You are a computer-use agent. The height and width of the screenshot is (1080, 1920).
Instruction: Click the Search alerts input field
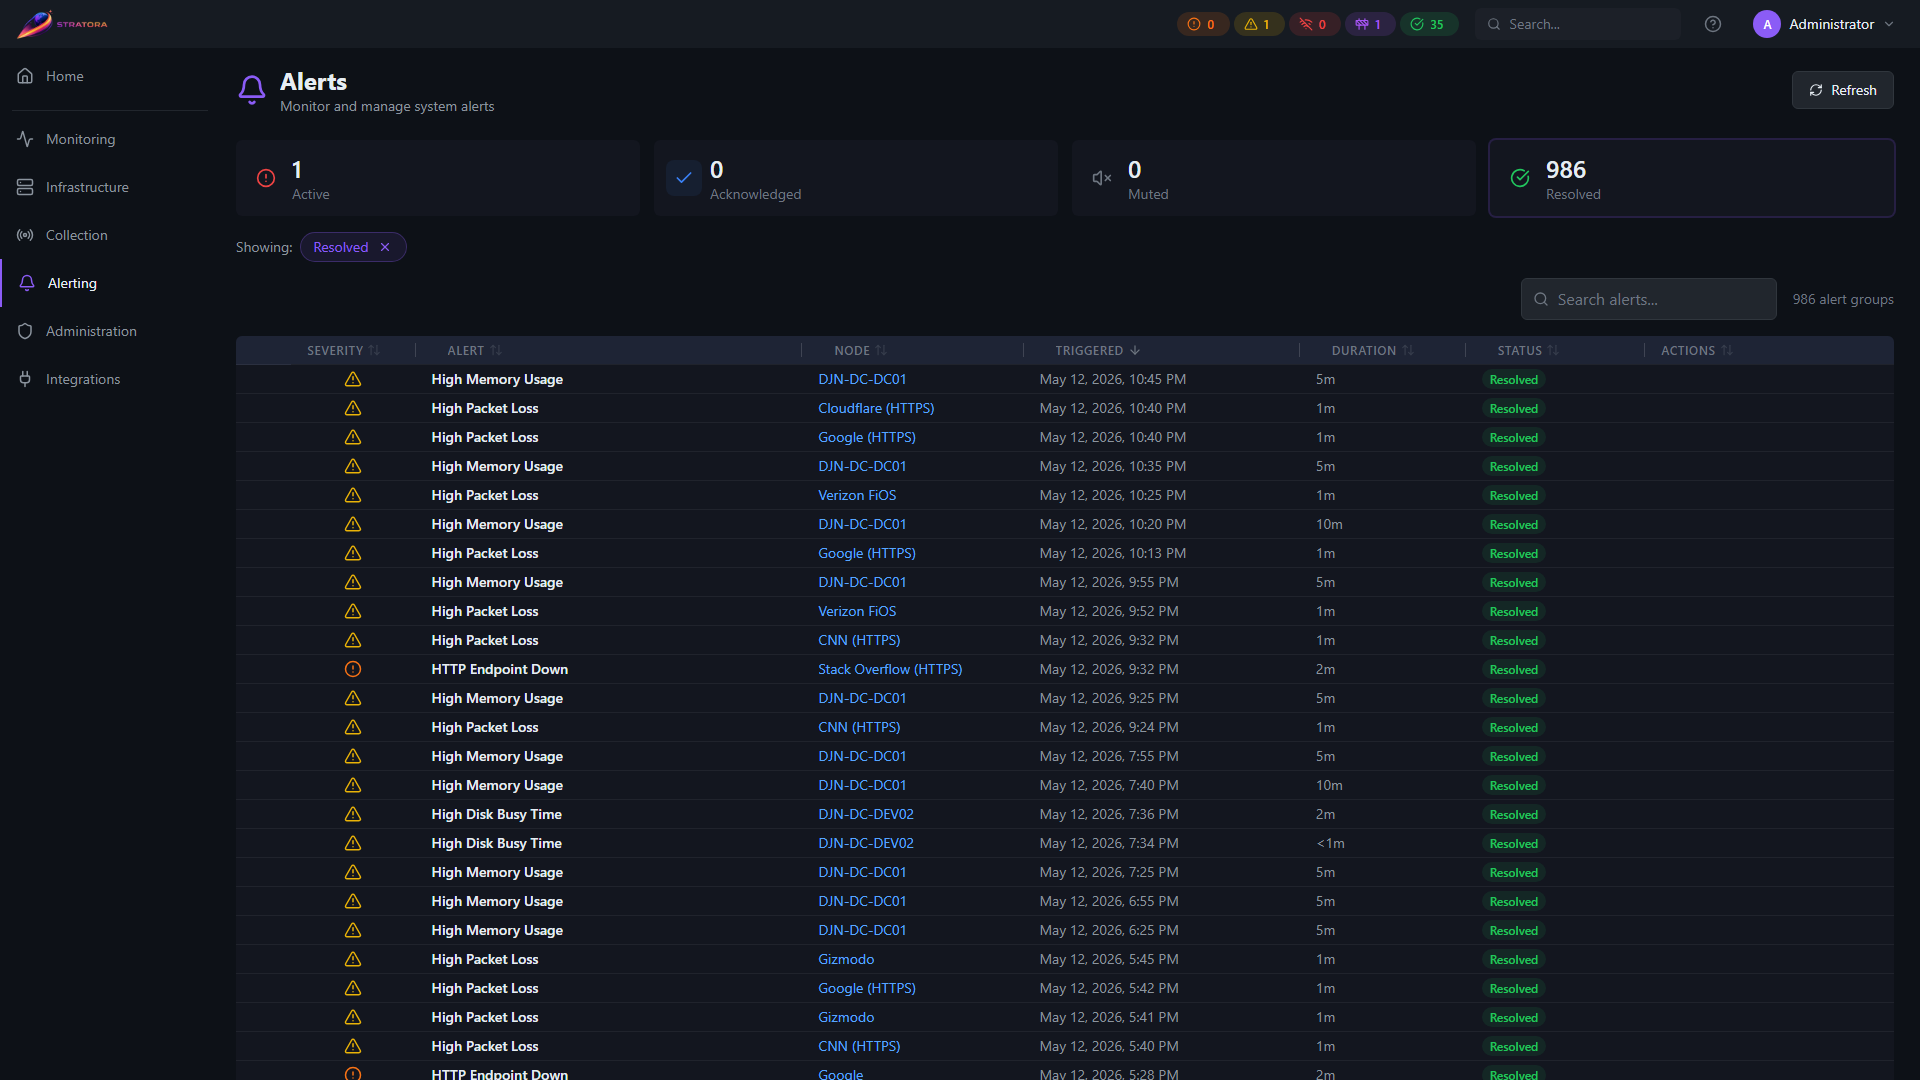click(x=1649, y=299)
